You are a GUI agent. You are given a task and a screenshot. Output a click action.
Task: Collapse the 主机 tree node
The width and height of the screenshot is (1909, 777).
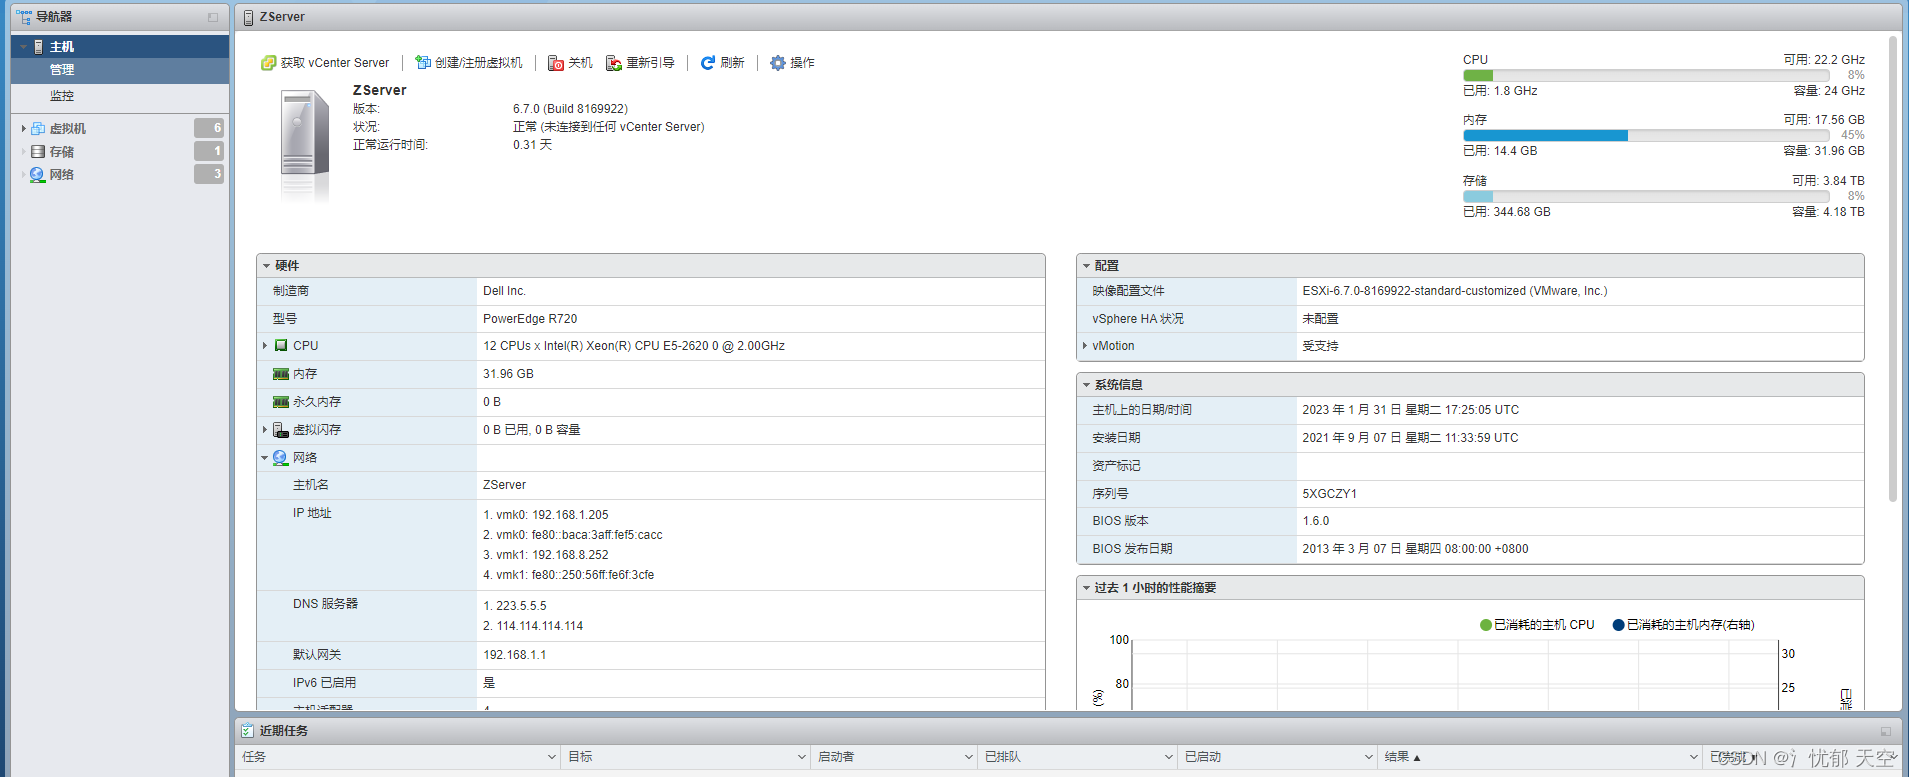23,47
